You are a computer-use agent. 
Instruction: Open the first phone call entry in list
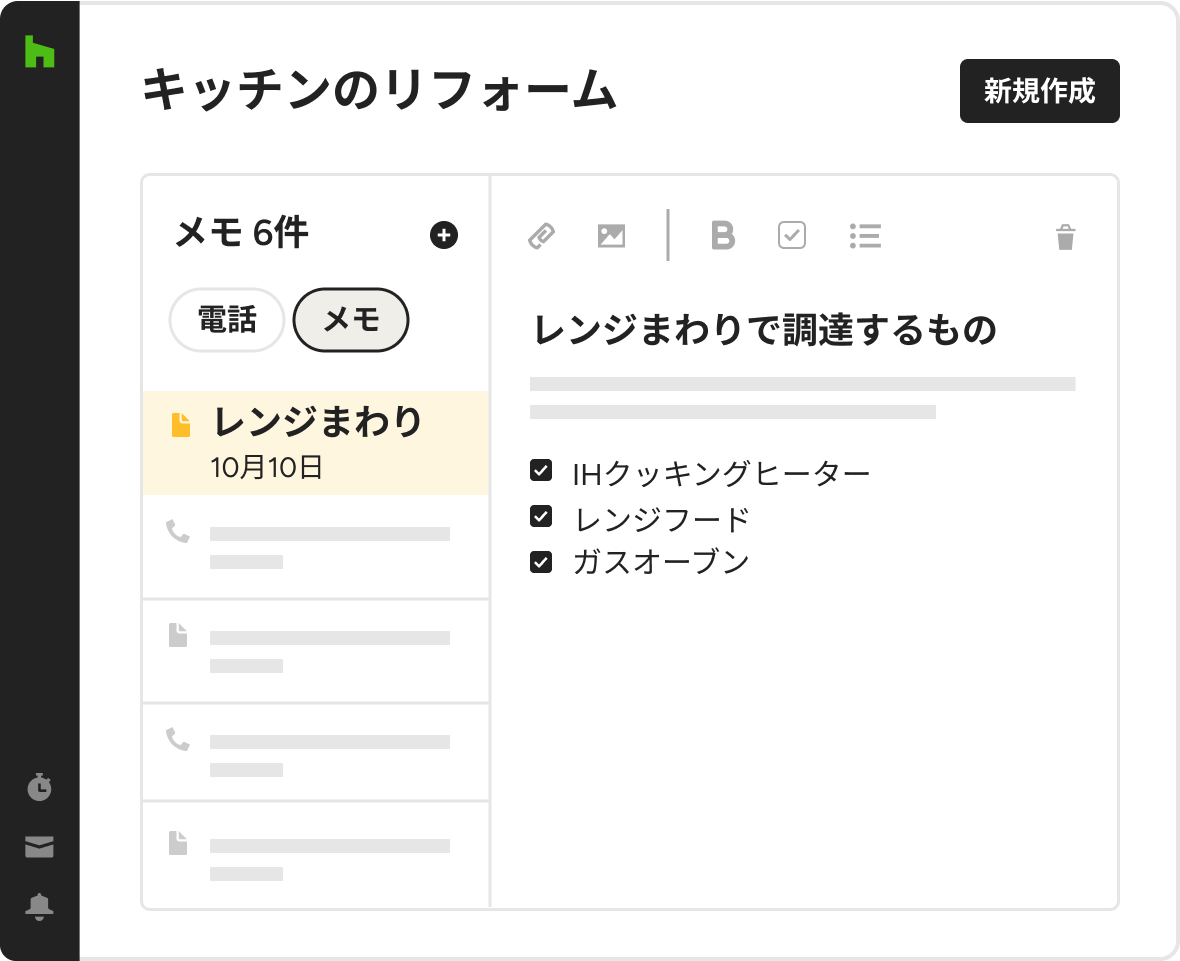coord(316,546)
